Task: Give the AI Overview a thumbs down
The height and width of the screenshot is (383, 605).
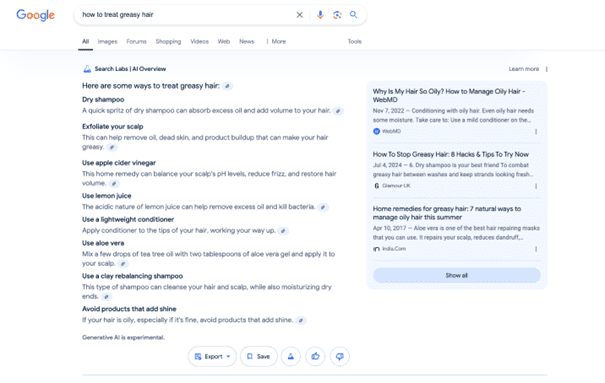Action: point(340,356)
